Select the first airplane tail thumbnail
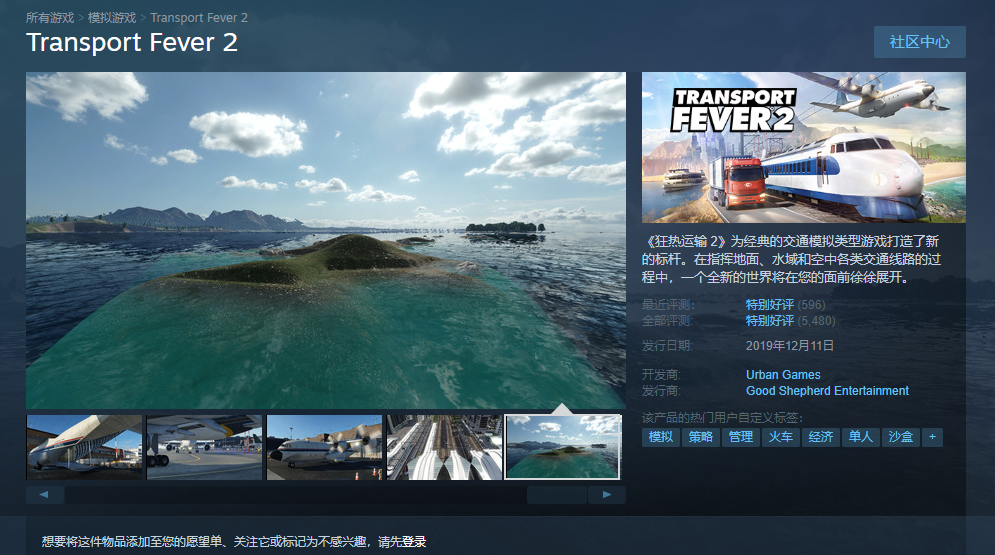The height and width of the screenshot is (555, 995). [84, 447]
